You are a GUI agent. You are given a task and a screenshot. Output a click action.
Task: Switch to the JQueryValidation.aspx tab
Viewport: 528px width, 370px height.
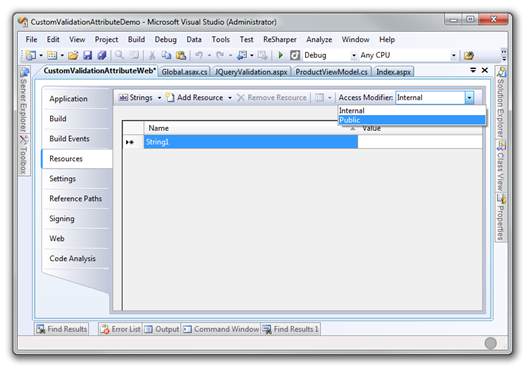coord(251,72)
